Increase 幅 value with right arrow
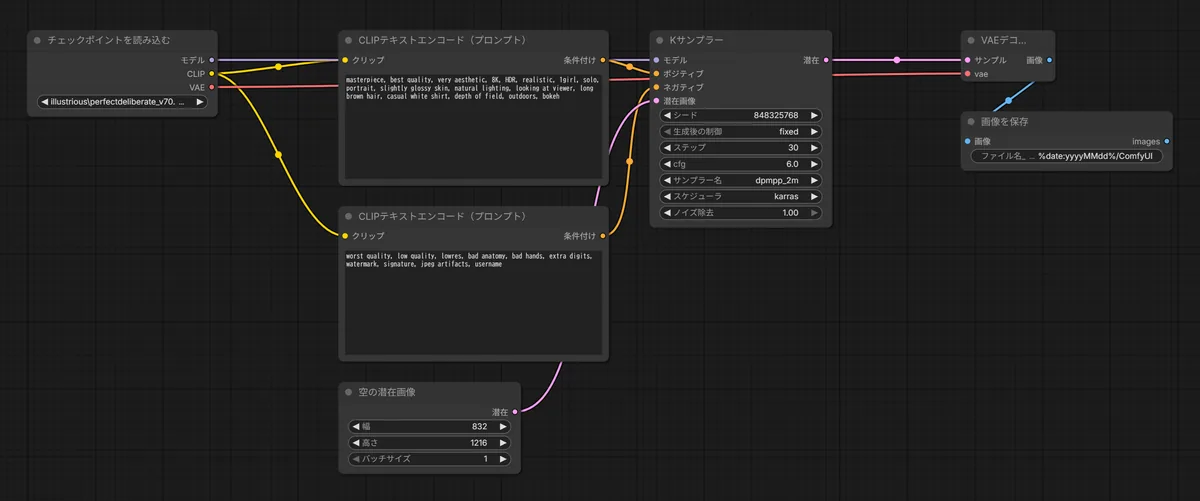This screenshot has height=501, width=1200. click(502, 426)
